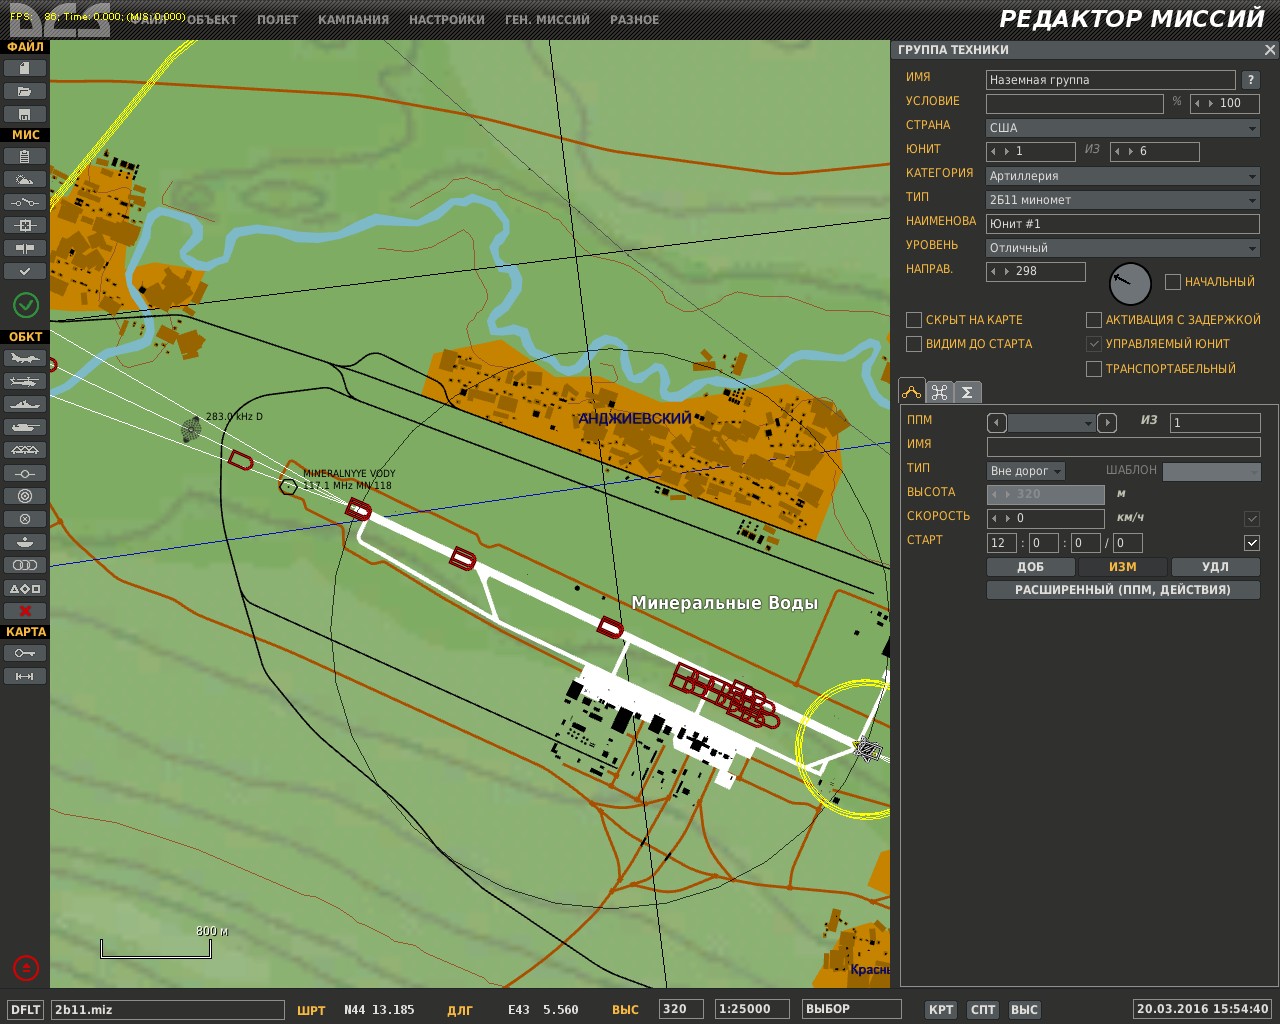Enable the НАЧАЛЬНЫЙ checkbox
This screenshot has height=1024, width=1280.
1173,282
